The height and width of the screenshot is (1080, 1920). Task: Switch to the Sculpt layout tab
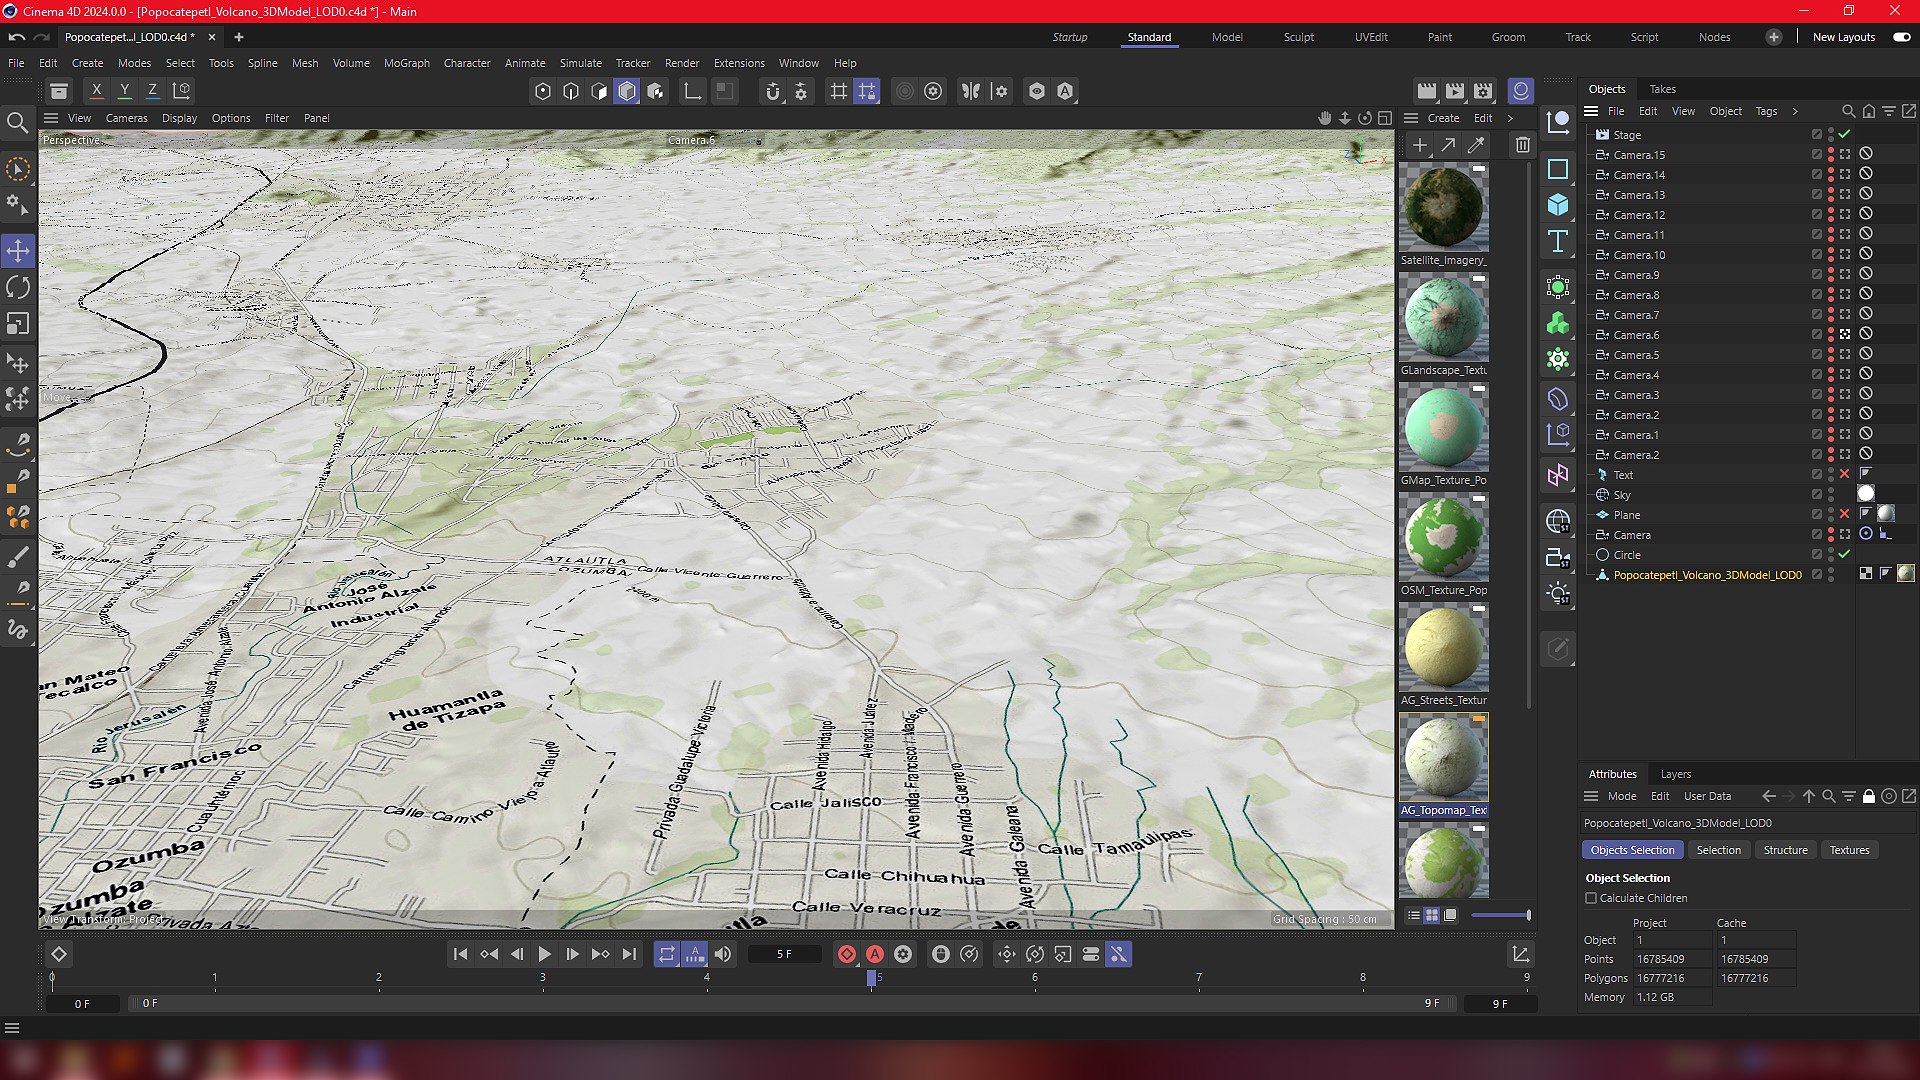coord(1298,37)
